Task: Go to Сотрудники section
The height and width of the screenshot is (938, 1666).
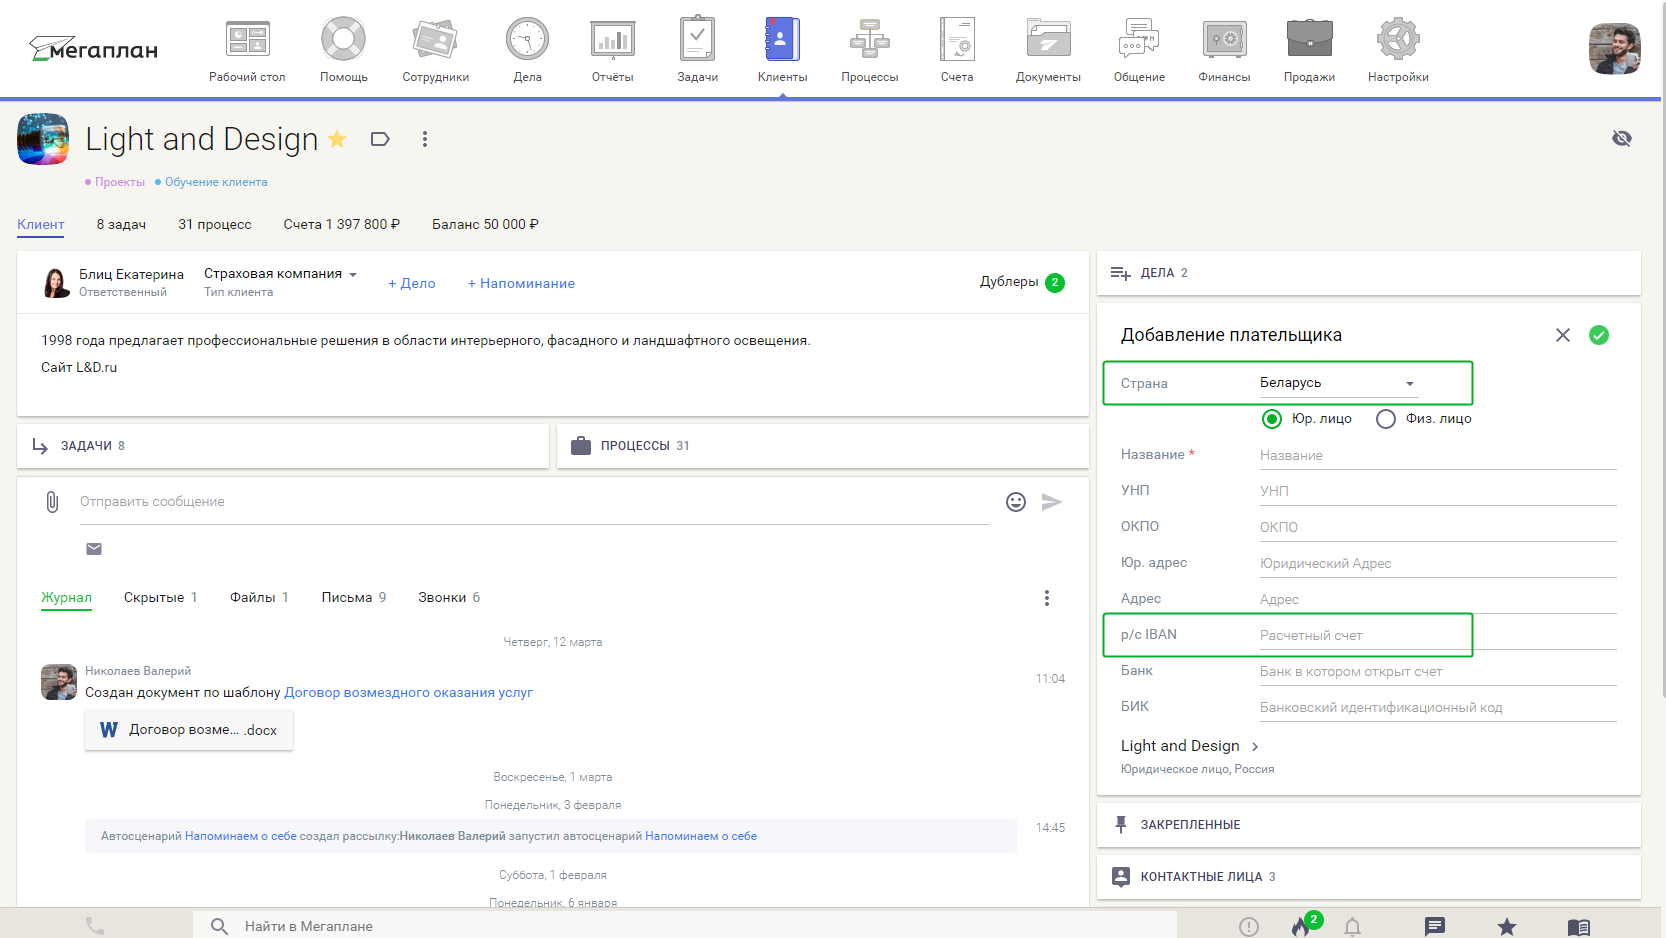Action: click(x=435, y=50)
